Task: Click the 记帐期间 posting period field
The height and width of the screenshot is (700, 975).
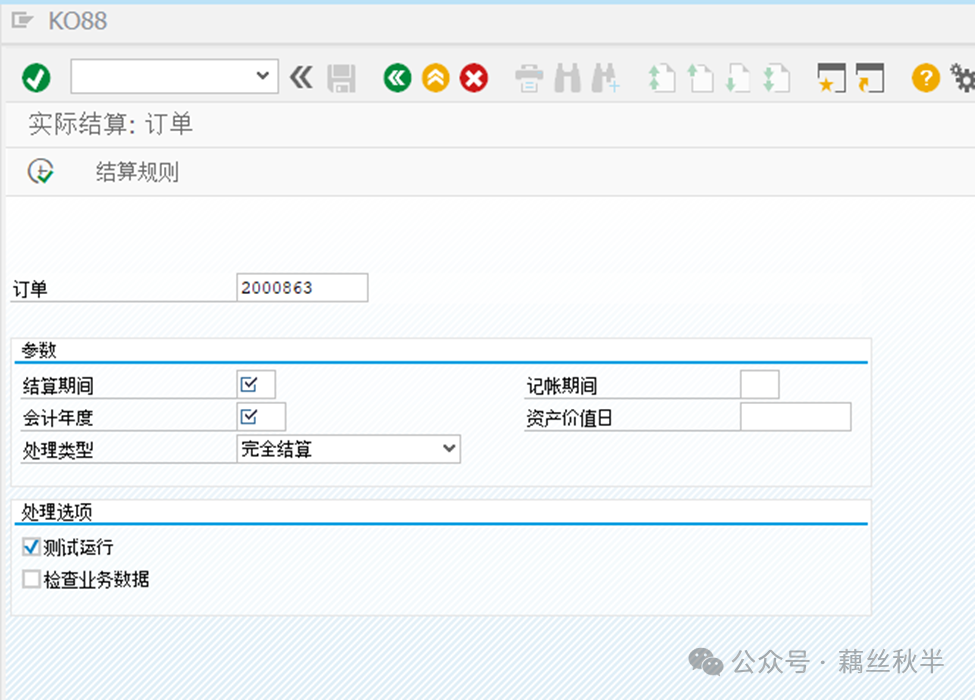Action: coord(760,385)
